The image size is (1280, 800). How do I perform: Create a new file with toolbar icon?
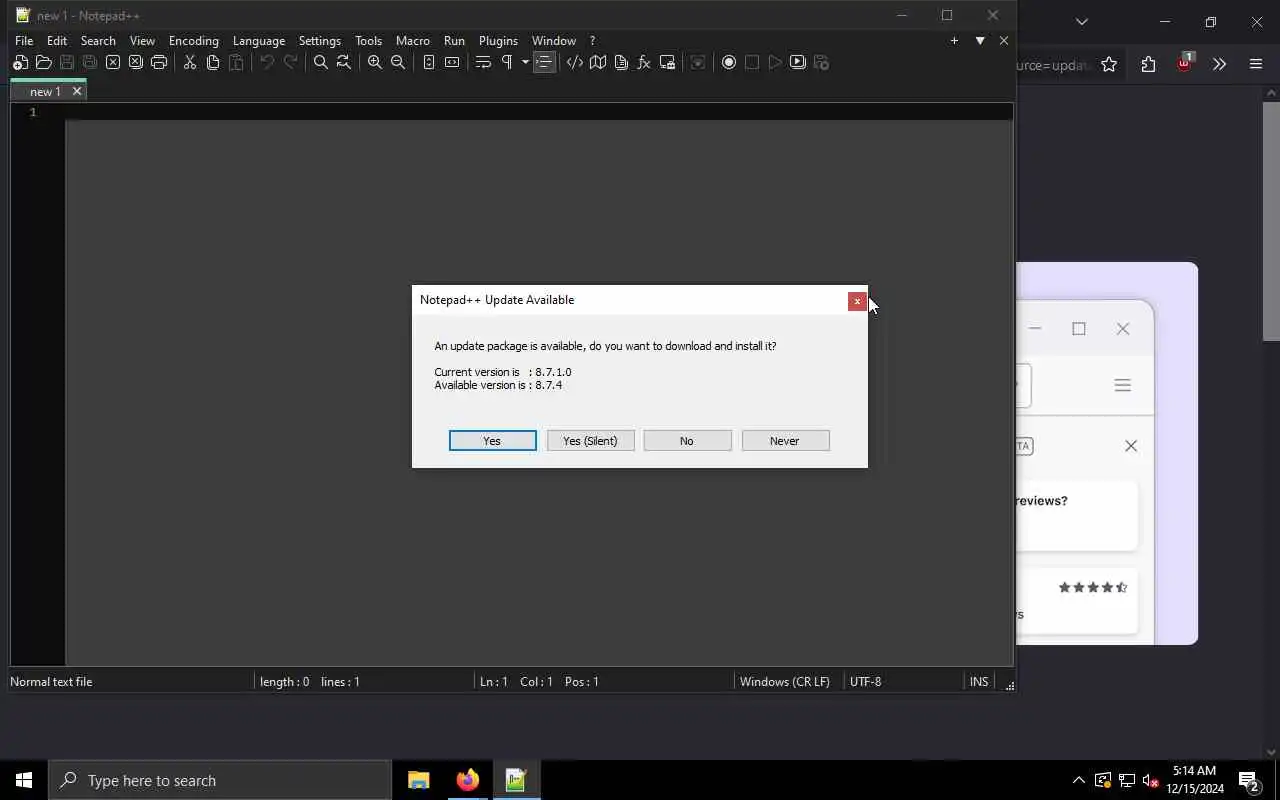click(x=20, y=62)
